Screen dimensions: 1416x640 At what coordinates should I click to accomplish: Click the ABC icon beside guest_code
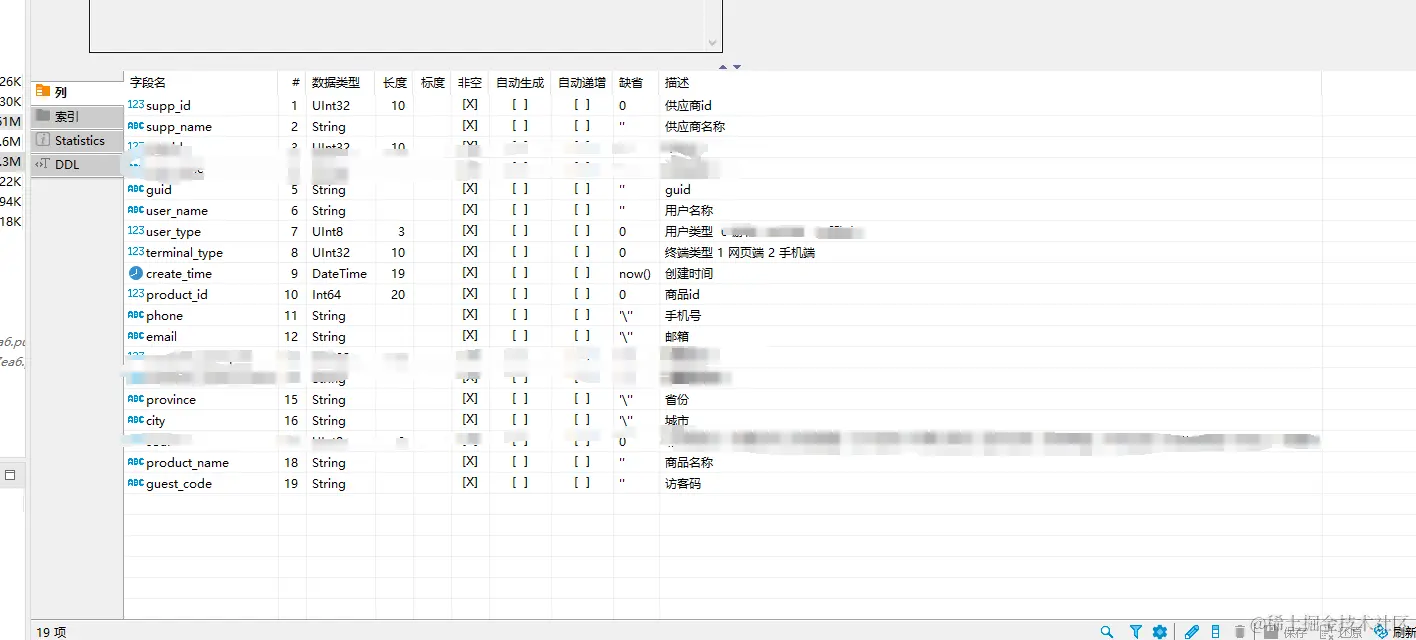click(x=136, y=483)
